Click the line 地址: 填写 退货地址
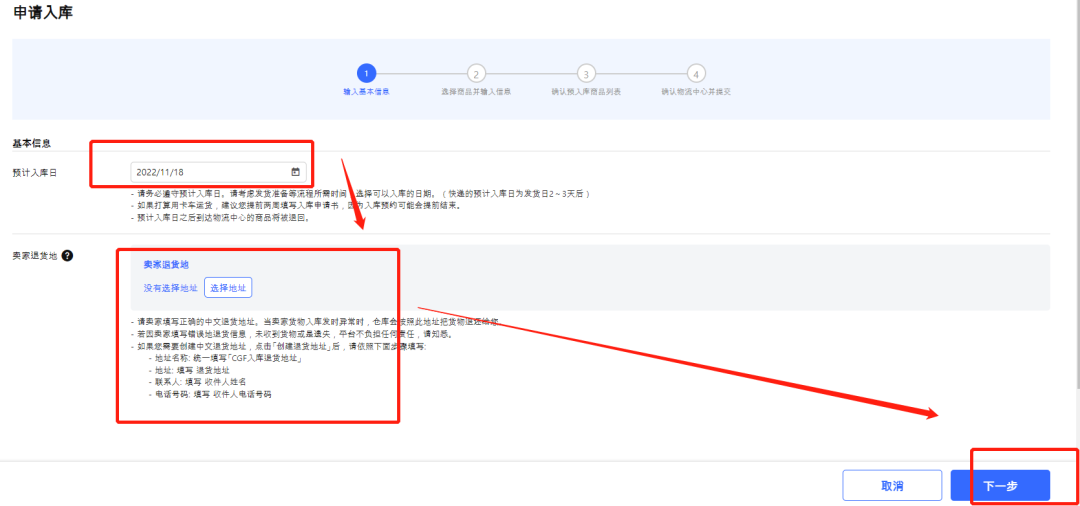This screenshot has width=1080, height=506. coord(188,370)
